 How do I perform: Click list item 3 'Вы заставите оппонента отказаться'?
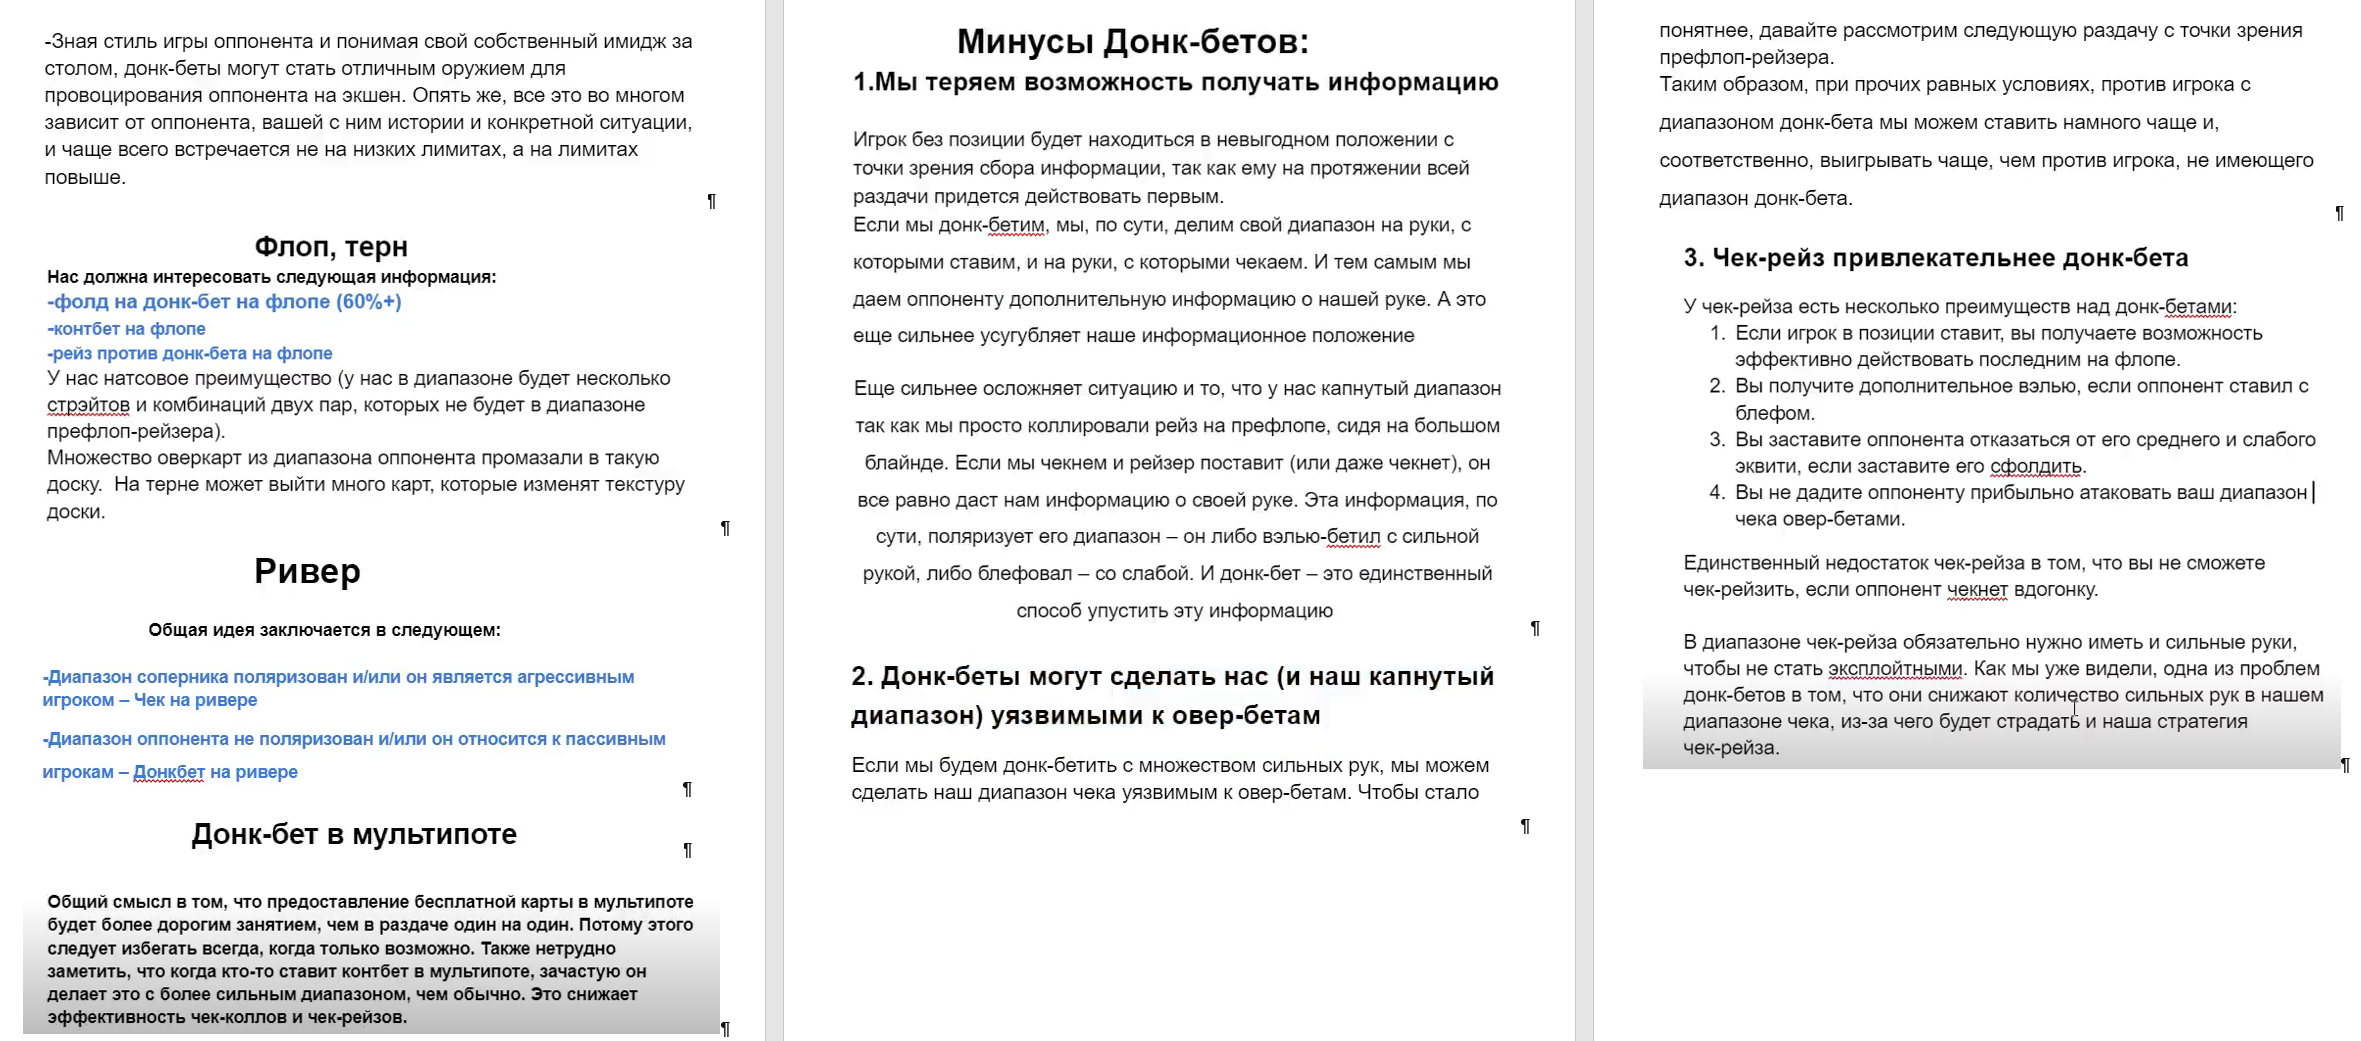click(2025, 452)
